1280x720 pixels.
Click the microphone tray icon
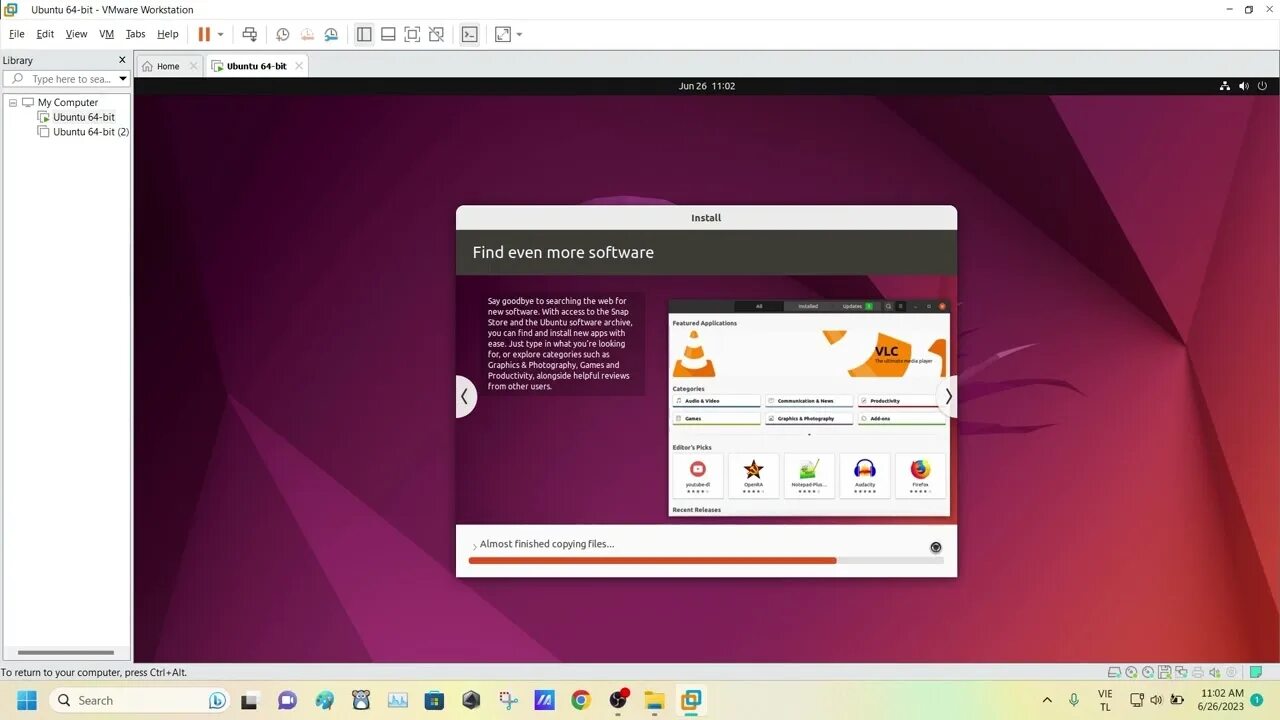pyautogui.click(x=1074, y=700)
